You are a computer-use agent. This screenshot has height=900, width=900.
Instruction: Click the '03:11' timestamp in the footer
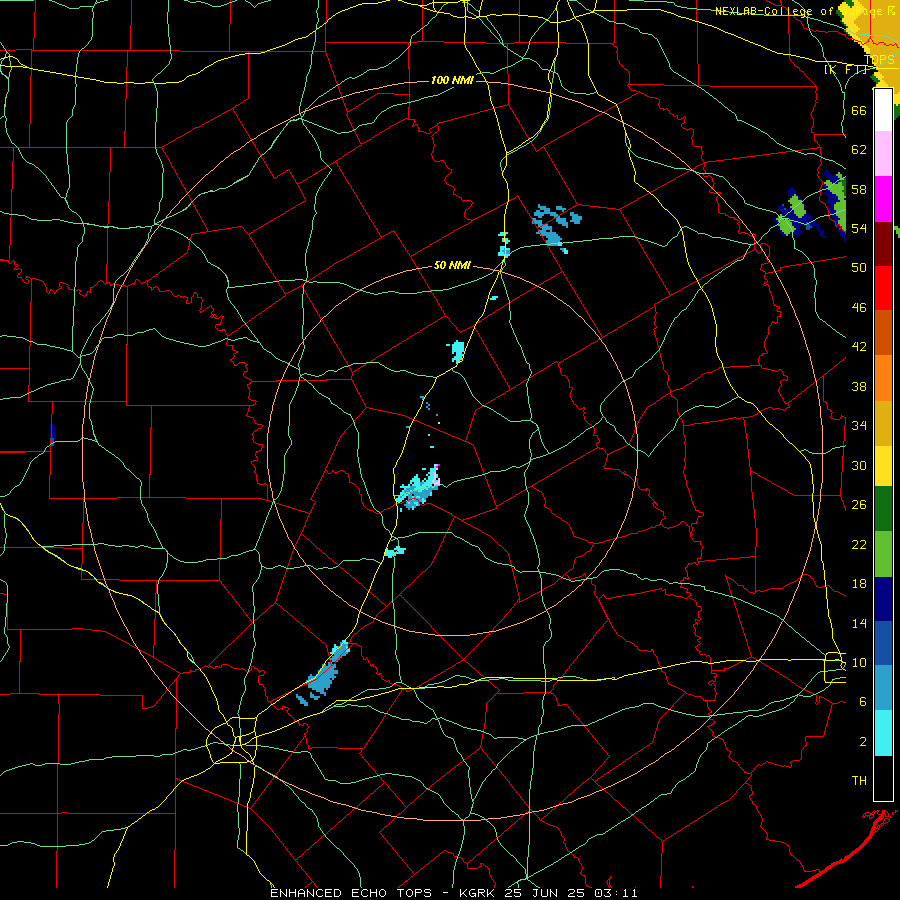[615, 893]
